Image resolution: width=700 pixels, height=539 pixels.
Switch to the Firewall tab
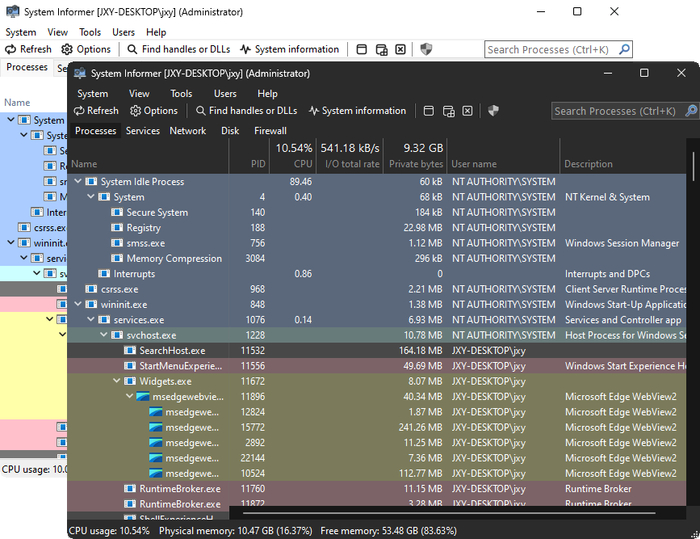tap(270, 131)
